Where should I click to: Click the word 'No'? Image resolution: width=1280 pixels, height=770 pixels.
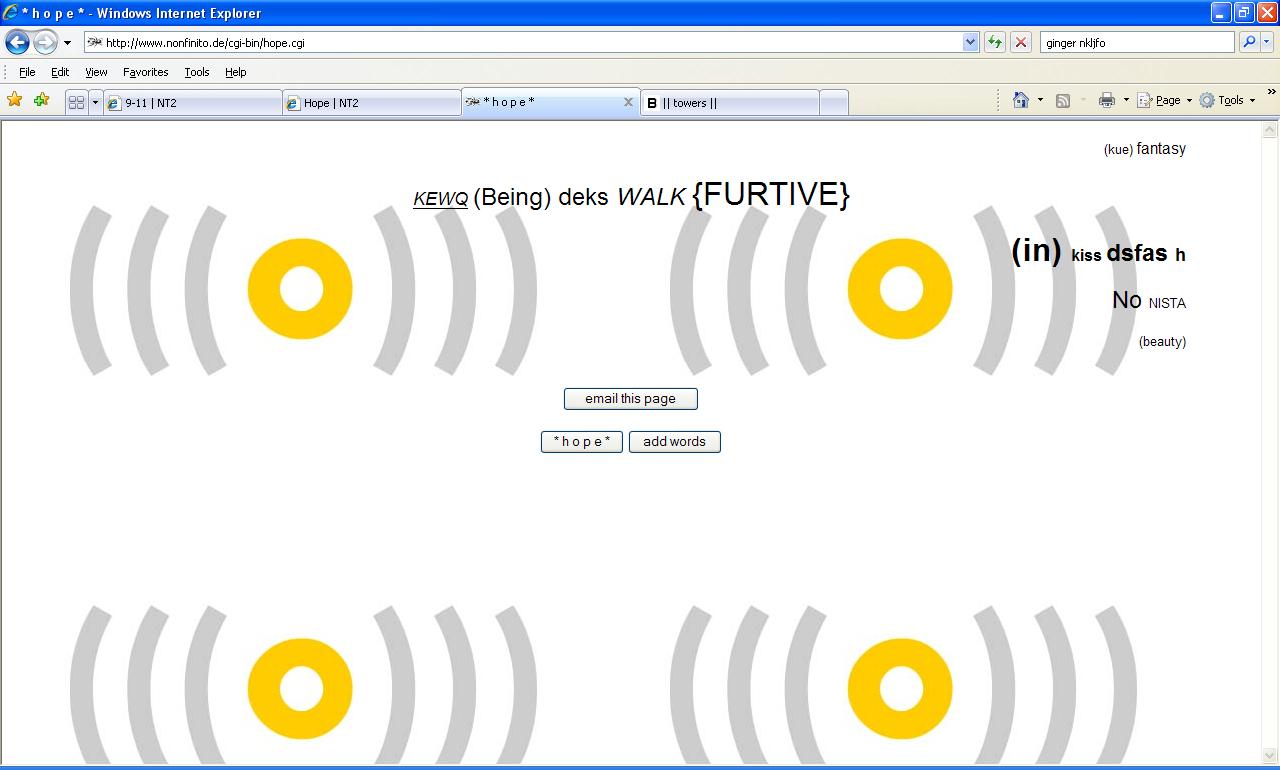click(1127, 300)
